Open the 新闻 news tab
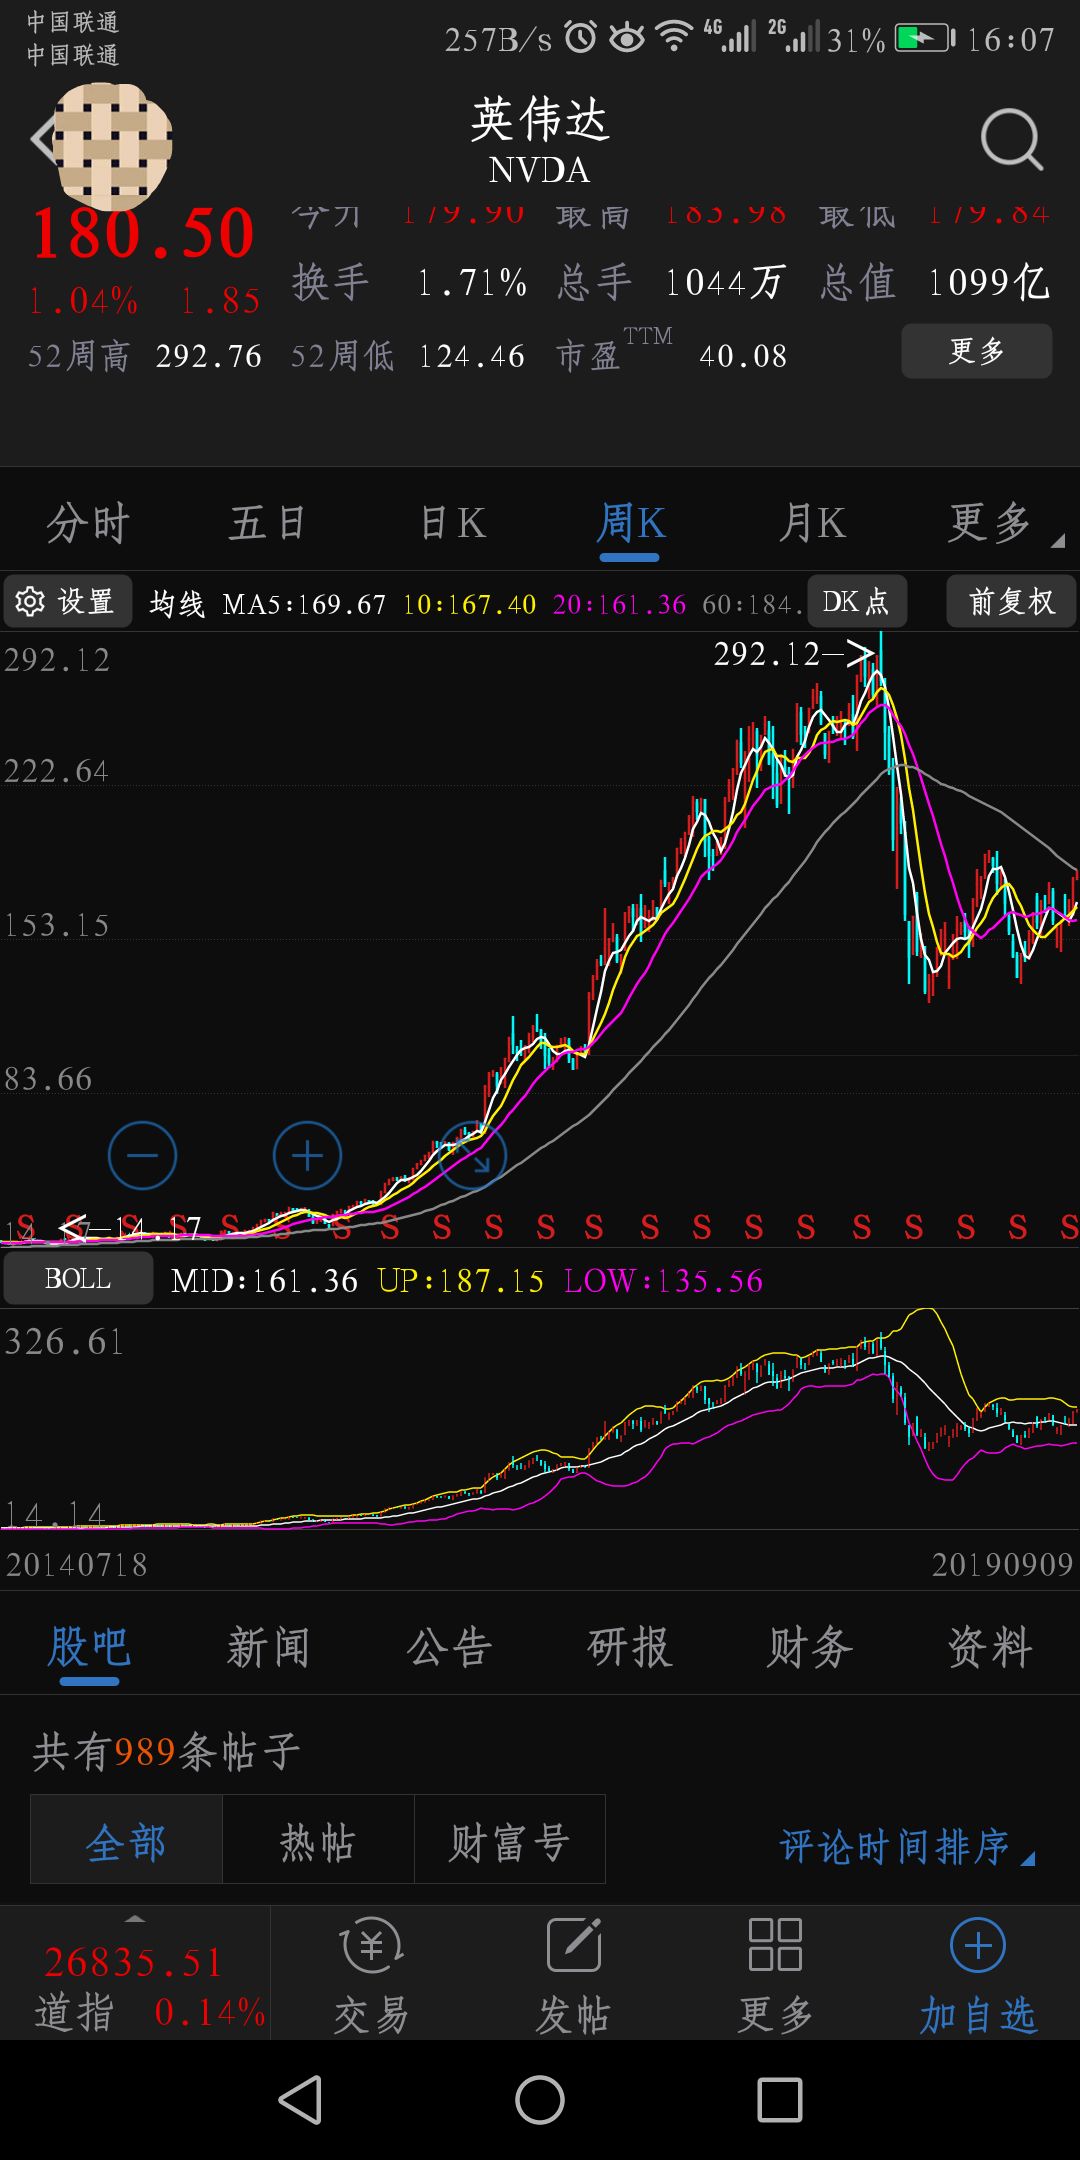The width and height of the screenshot is (1080, 2160). [x=268, y=1646]
